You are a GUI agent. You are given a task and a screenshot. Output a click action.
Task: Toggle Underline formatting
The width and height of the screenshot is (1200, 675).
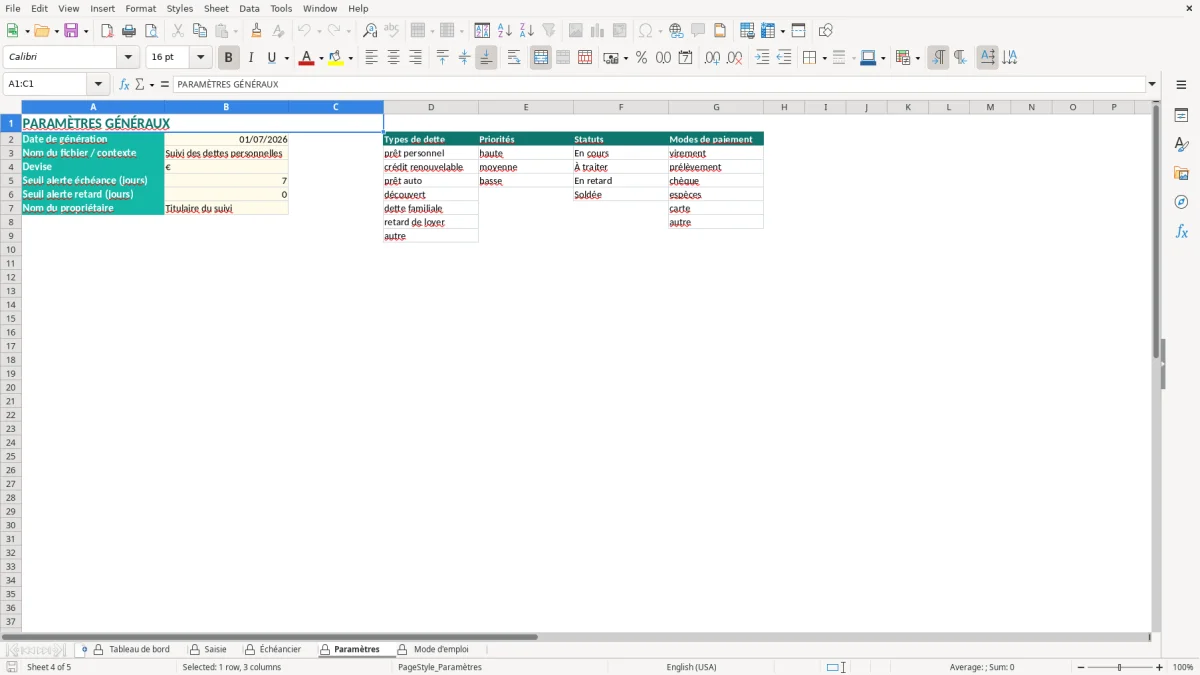(271, 58)
